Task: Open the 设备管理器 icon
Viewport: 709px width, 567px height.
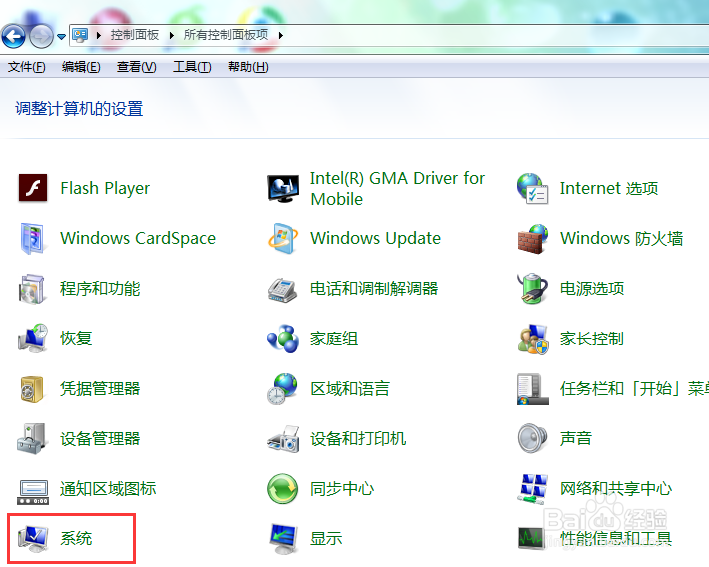Action: pyautogui.click(x=32, y=439)
